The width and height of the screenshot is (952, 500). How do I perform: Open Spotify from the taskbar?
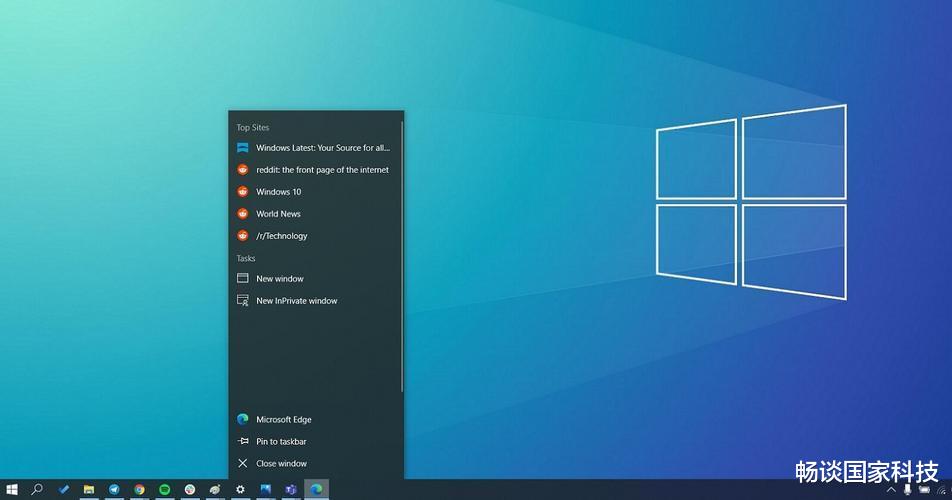pos(165,489)
